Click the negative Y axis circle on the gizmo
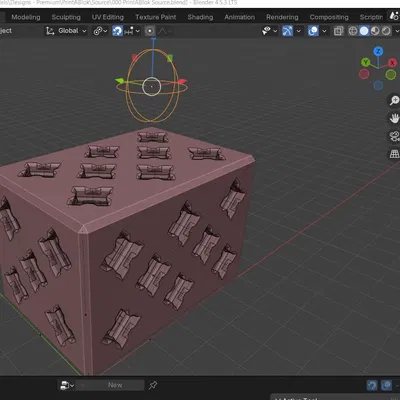This screenshot has height=400, width=400. point(391,74)
